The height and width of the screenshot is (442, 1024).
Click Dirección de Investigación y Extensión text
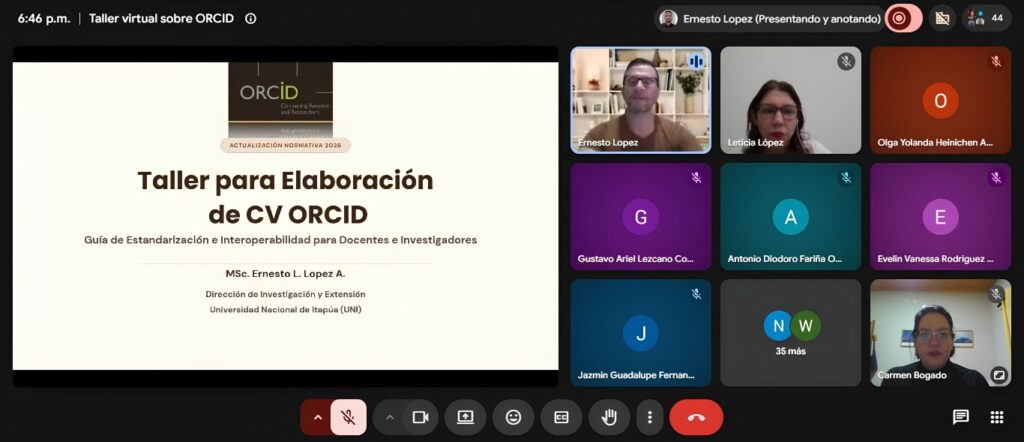coord(285,294)
